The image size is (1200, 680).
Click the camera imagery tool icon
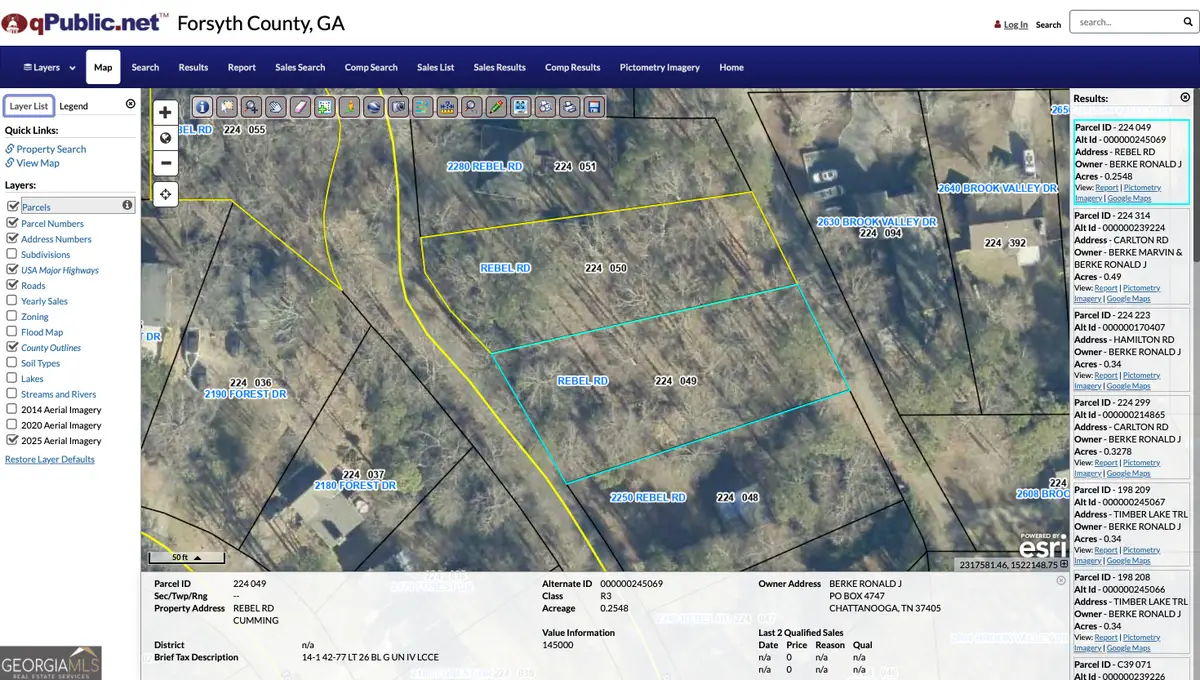coord(398,106)
